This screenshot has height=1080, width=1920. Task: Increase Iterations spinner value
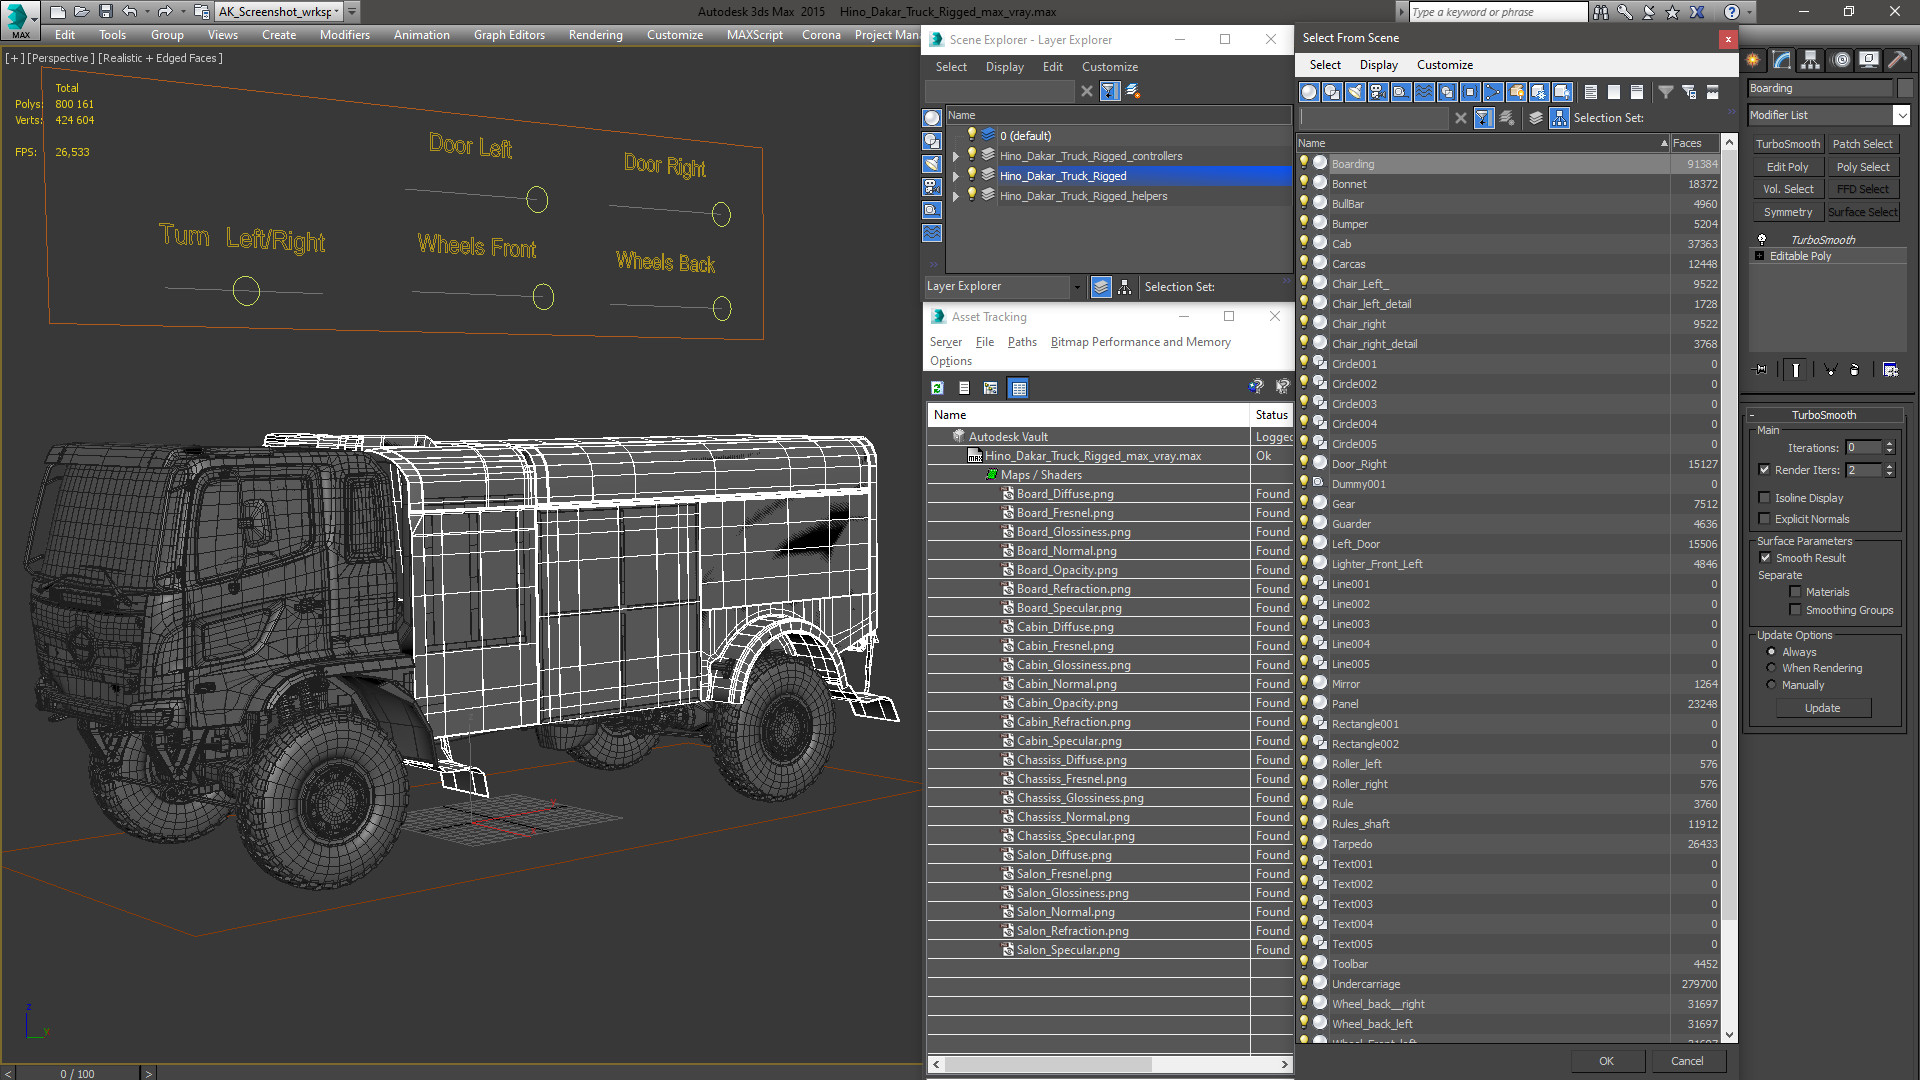(x=1890, y=444)
